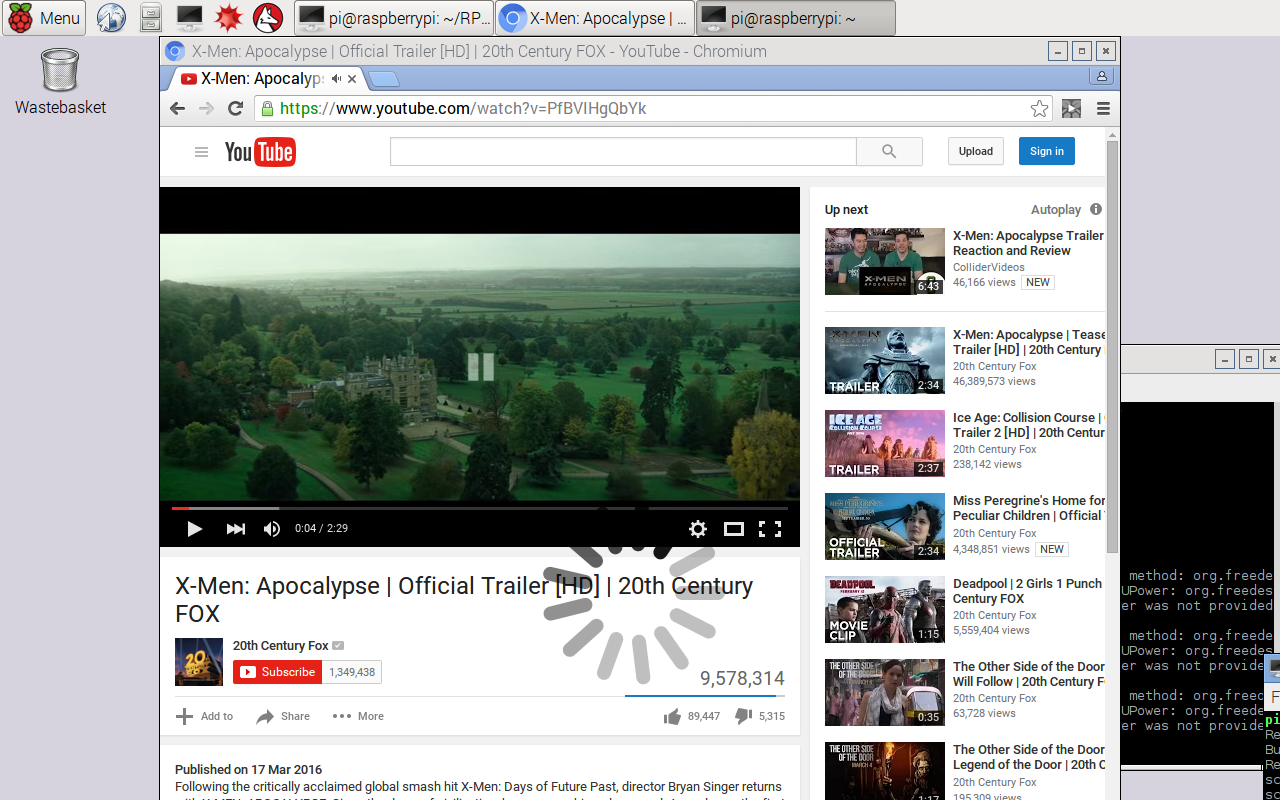Click the Sign in button
Viewport: 1280px width, 800px height.
tap(1047, 152)
